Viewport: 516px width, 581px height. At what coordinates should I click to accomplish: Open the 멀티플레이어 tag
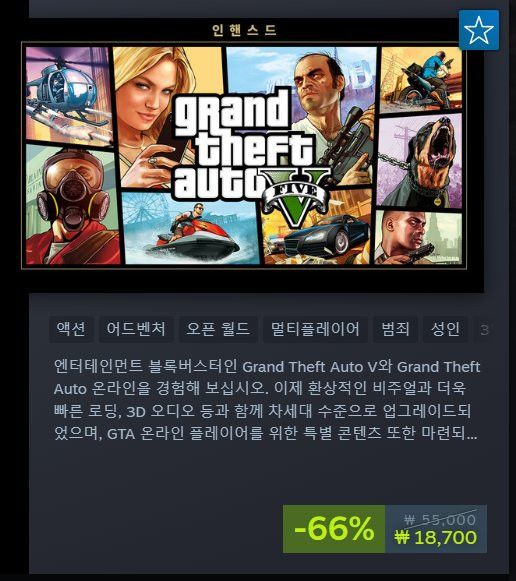coord(315,329)
